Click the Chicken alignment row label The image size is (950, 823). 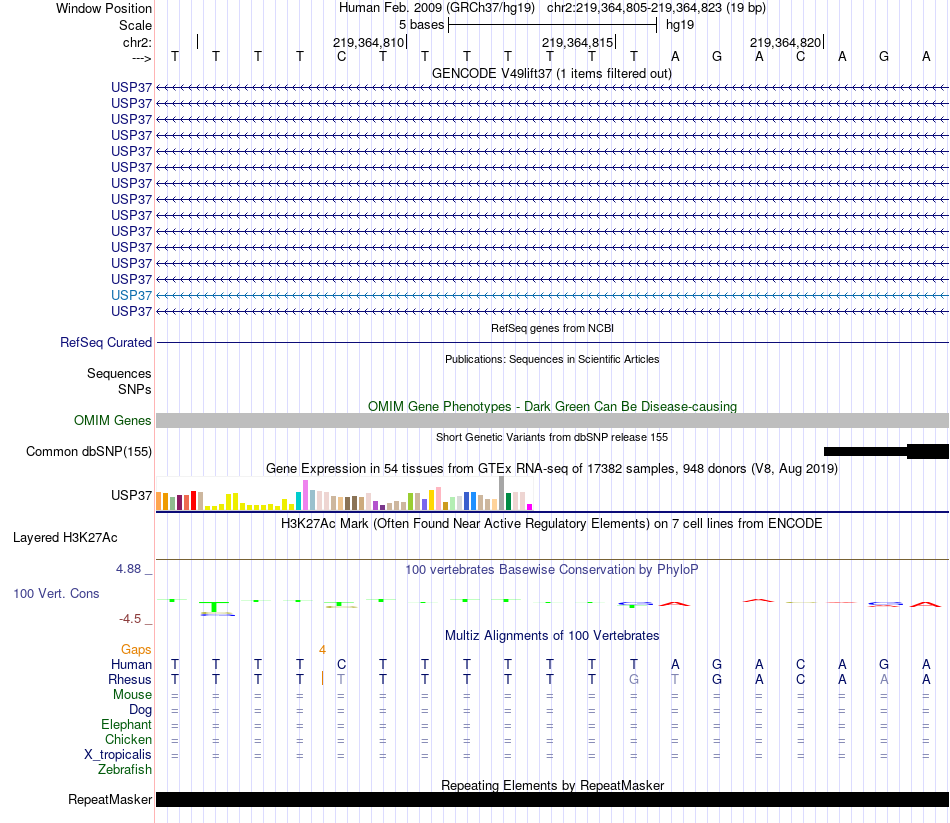coord(128,739)
